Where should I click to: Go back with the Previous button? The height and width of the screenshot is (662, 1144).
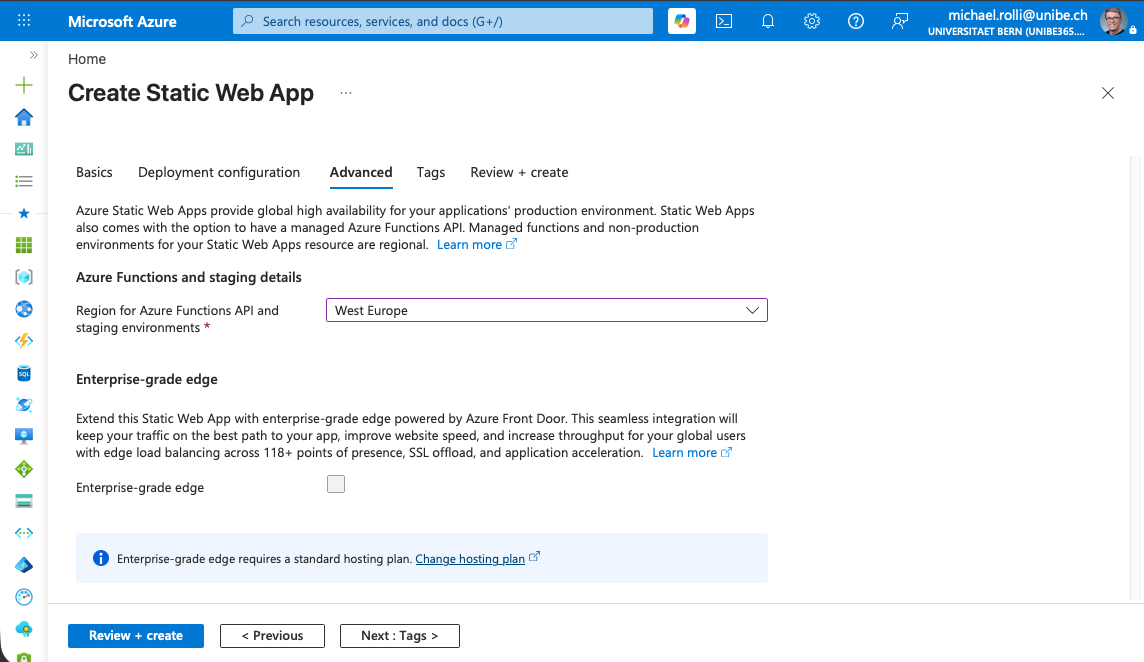272,636
